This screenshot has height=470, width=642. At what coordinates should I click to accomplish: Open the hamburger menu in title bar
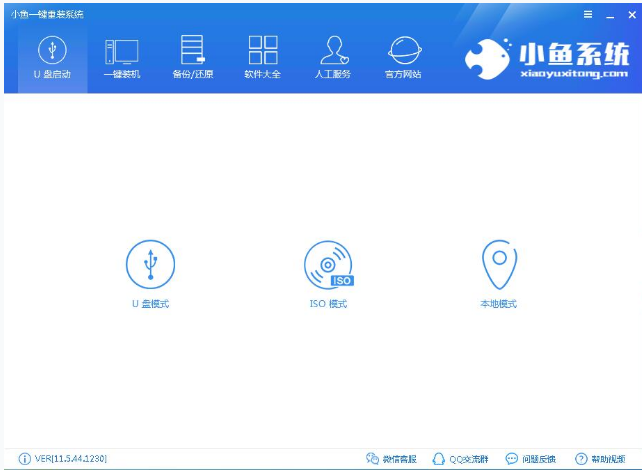(x=588, y=14)
